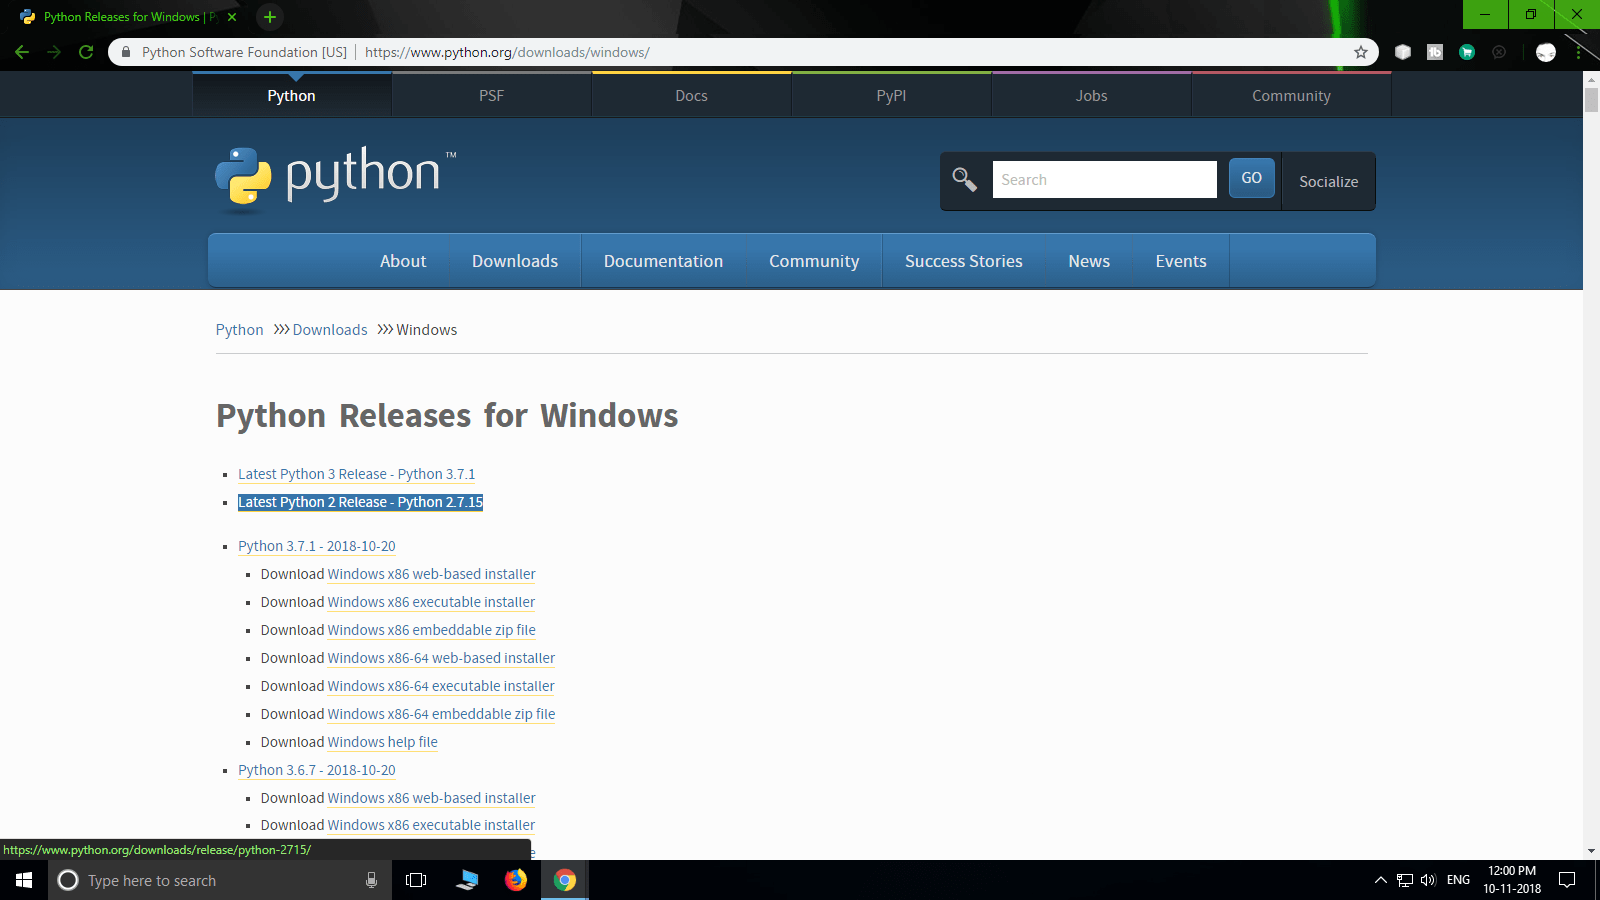This screenshot has width=1600, height=900.
Task: Open the Cortana circle icon
Action: pyautogui.click(x=68, y=880)
